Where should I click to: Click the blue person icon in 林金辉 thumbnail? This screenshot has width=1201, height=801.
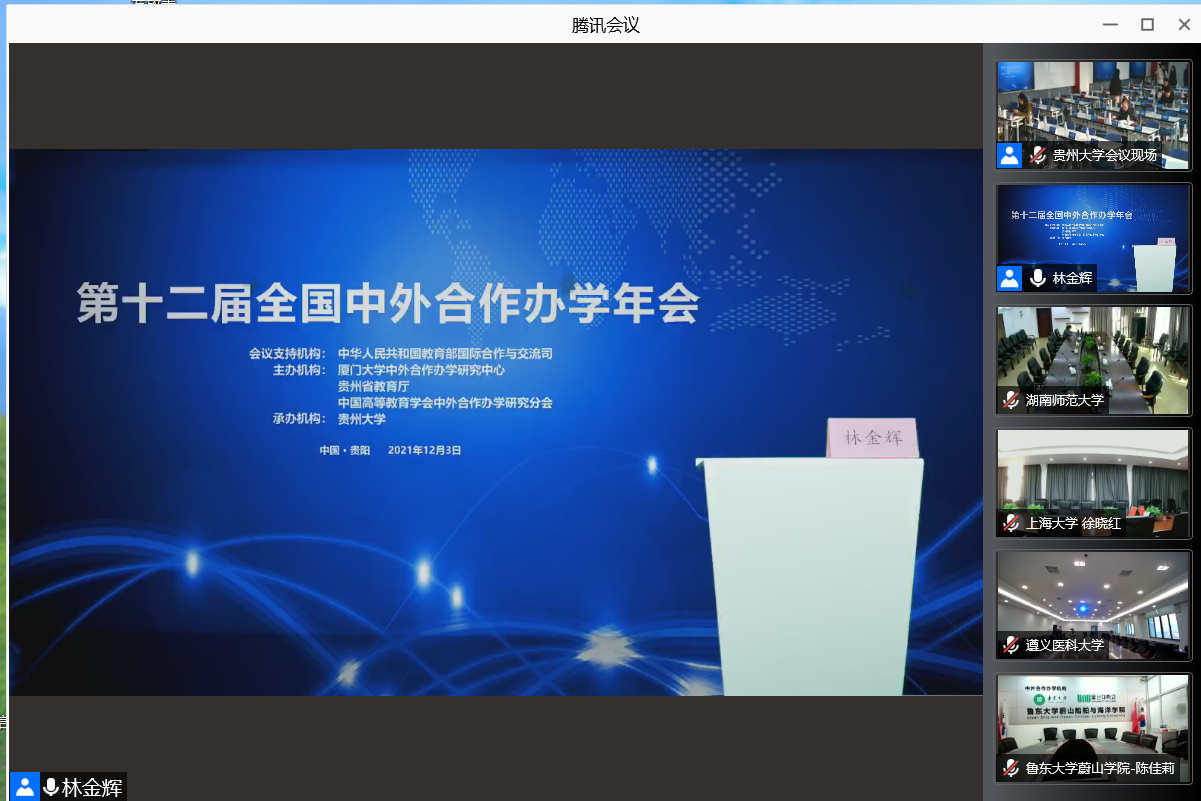click(x=1010, y=278)
